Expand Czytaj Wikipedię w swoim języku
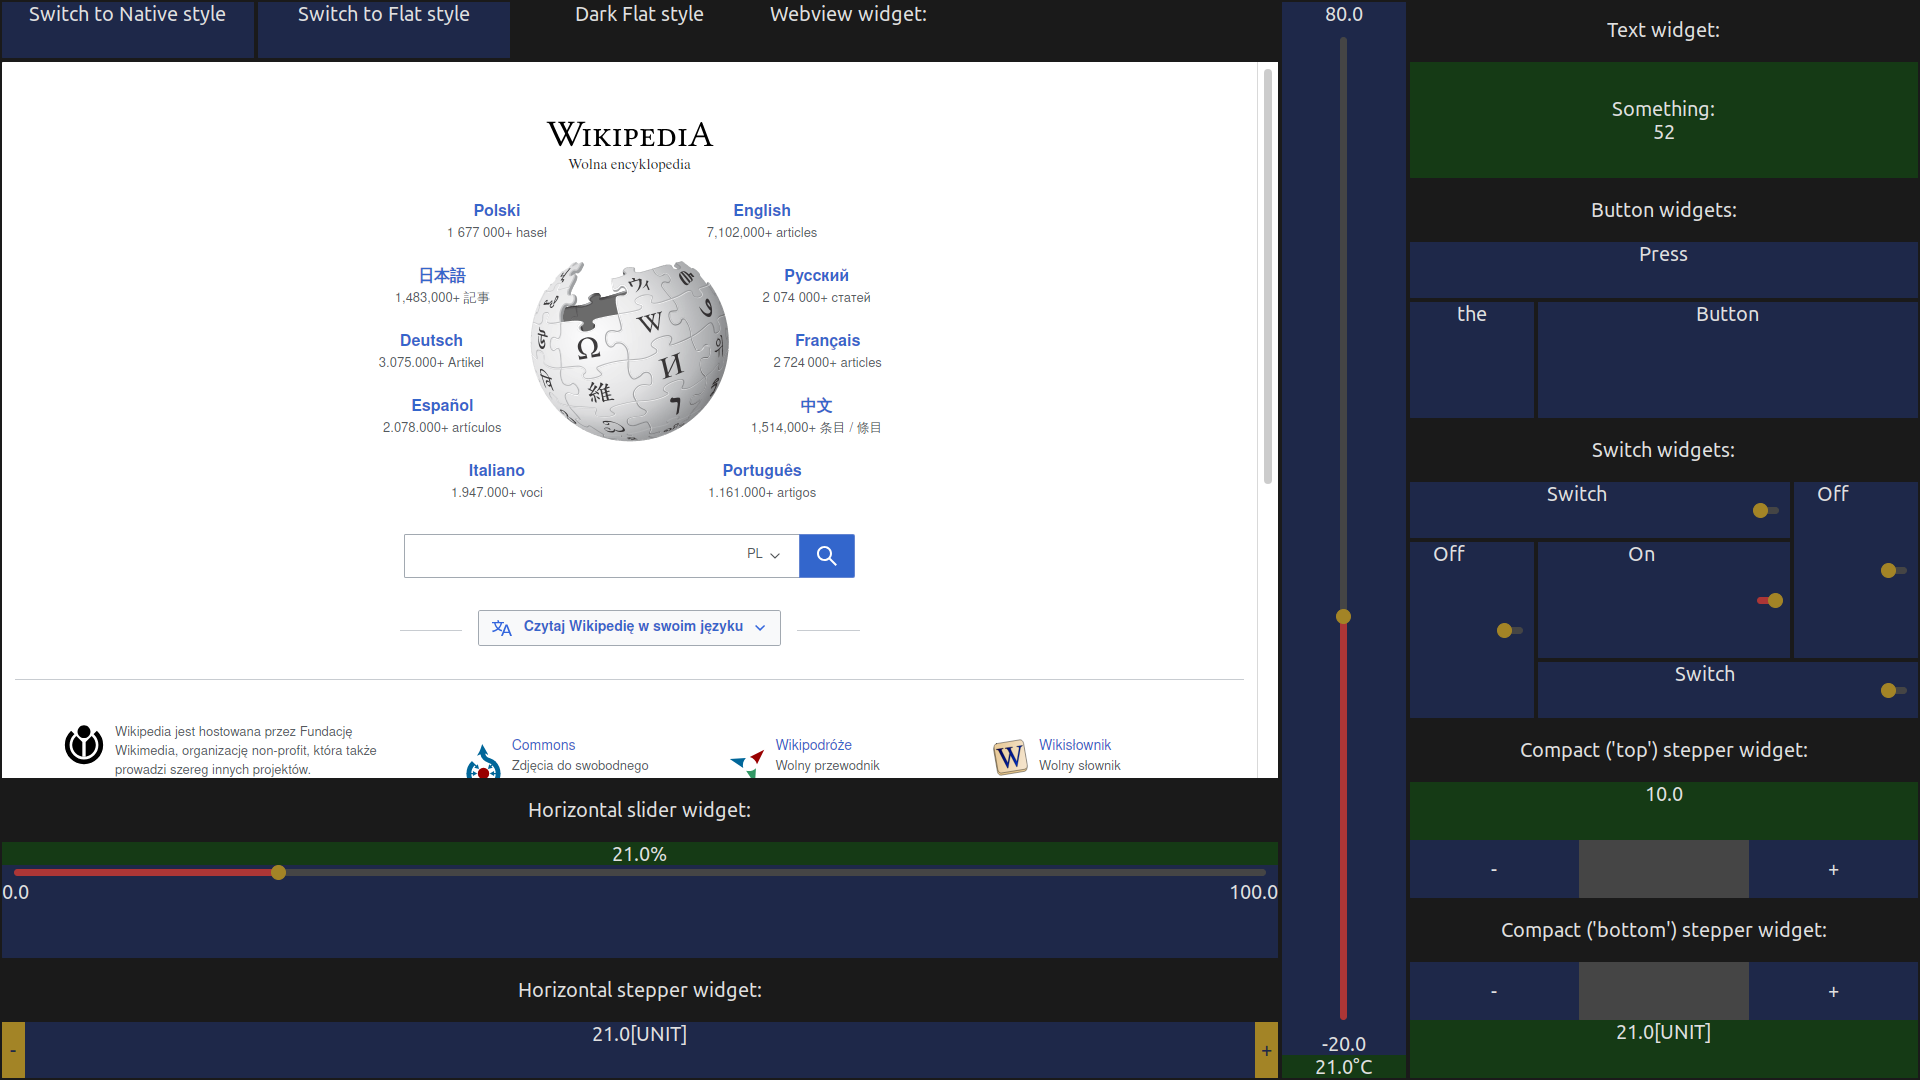The height and width of the screenshot is (1080, 1920). (629, 628)
